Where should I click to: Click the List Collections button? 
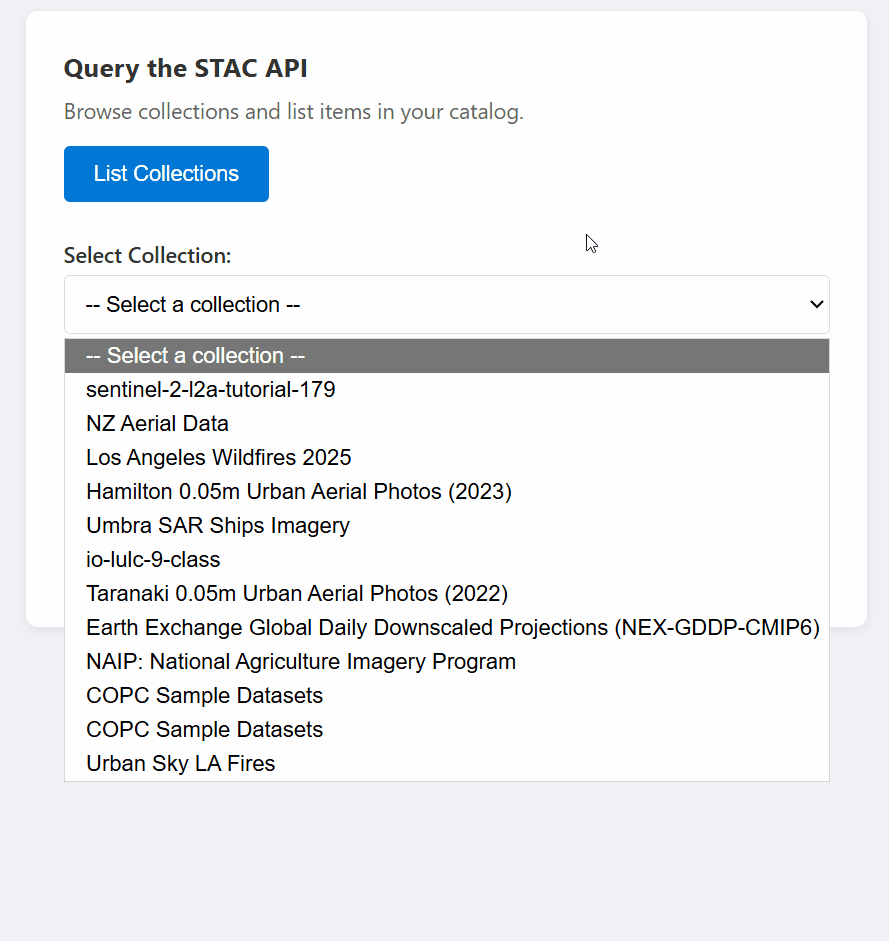pos(166,174)
